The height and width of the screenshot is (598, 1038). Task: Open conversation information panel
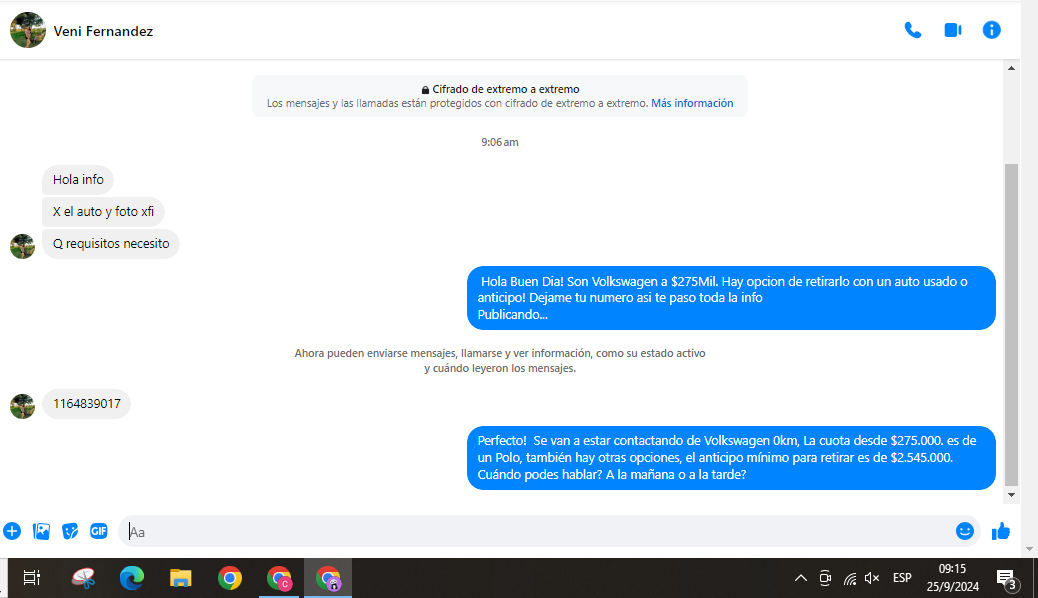991,30
